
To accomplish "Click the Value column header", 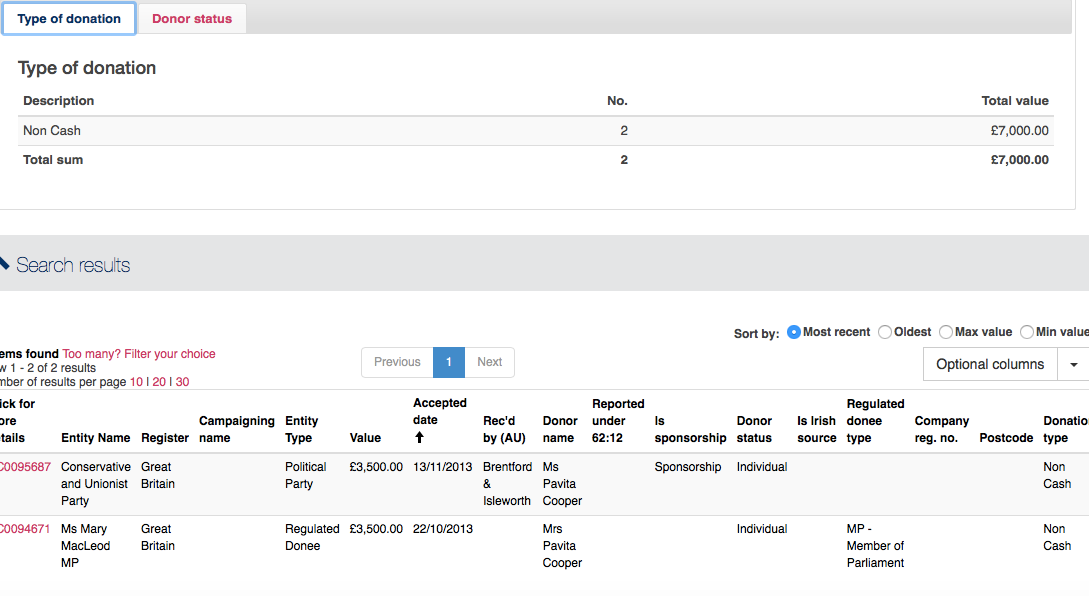I will click(365, 438).
